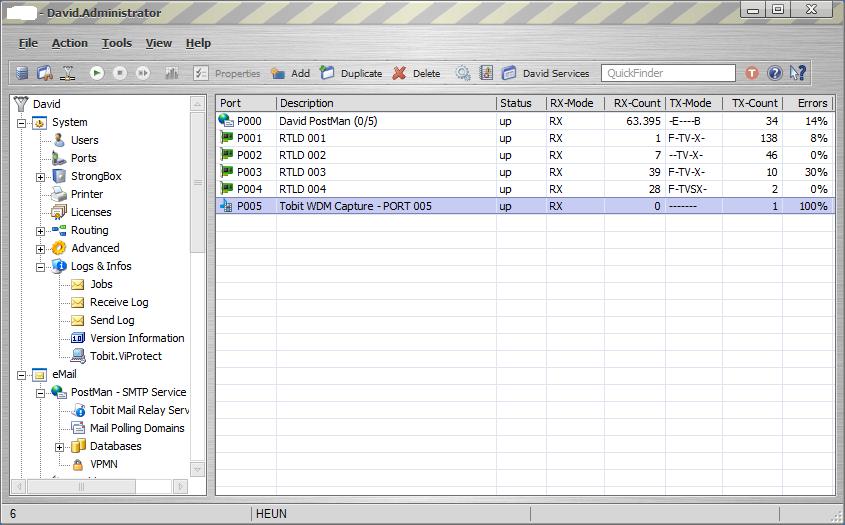This screenshot has width=845, height=525.
Task: Open Version Information in the tree
Action: [x=137, y=338]
